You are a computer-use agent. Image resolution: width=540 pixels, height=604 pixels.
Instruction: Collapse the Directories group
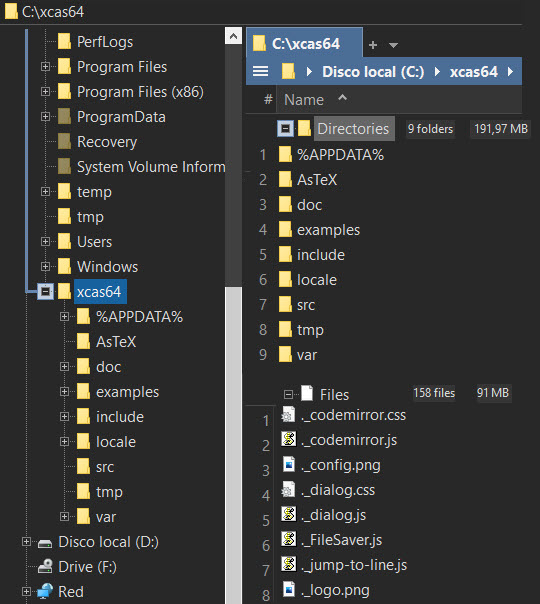click(285, 128)
